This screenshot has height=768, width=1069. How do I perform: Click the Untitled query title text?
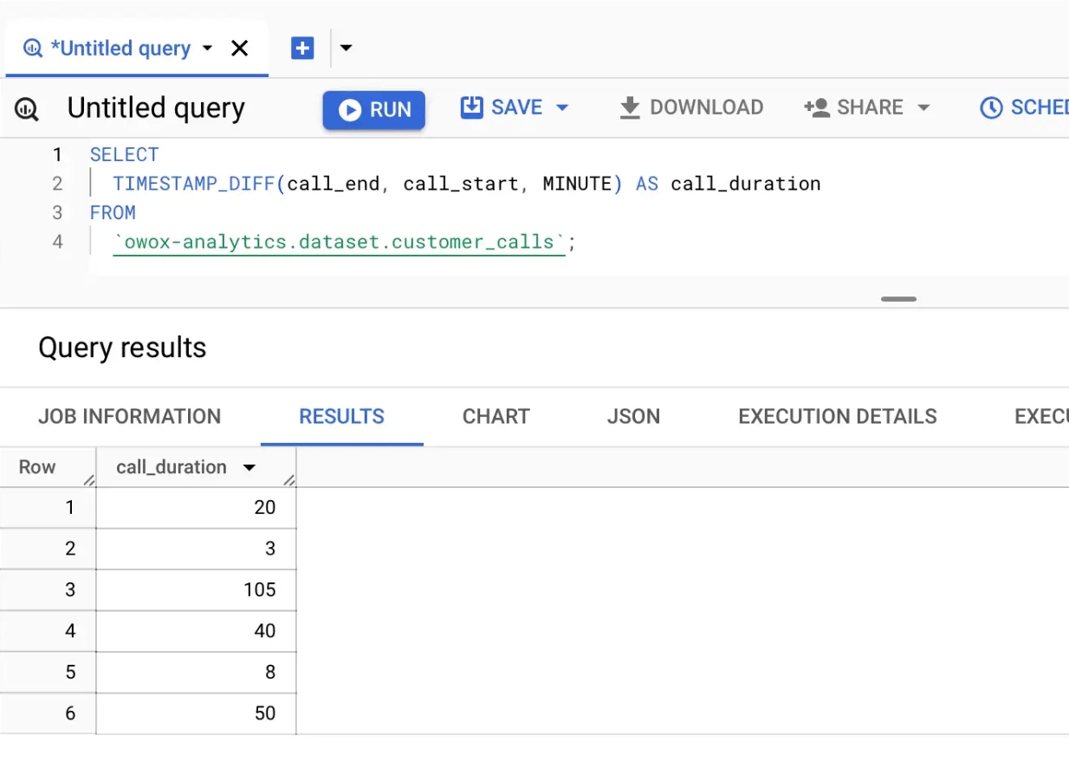pos(156,108)
